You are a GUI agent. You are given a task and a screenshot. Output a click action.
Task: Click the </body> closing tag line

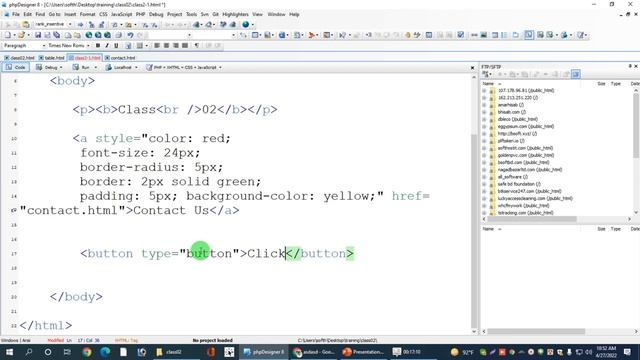click(76, 297)
